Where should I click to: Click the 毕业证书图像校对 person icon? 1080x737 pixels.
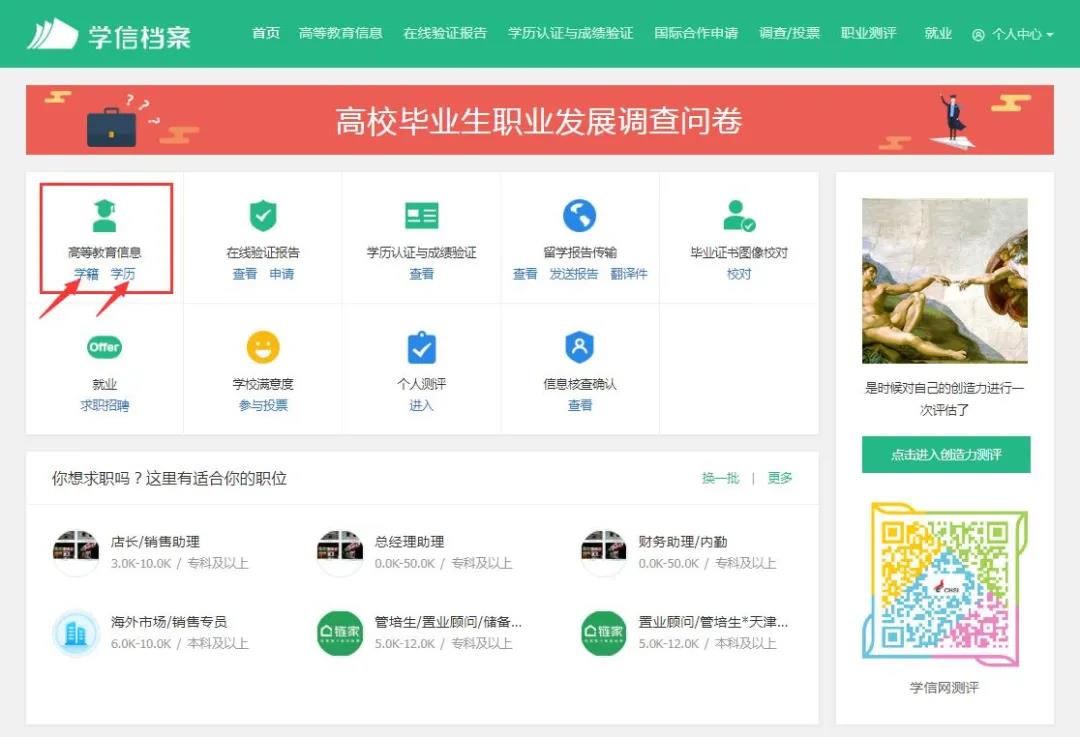tap(738, 213)
